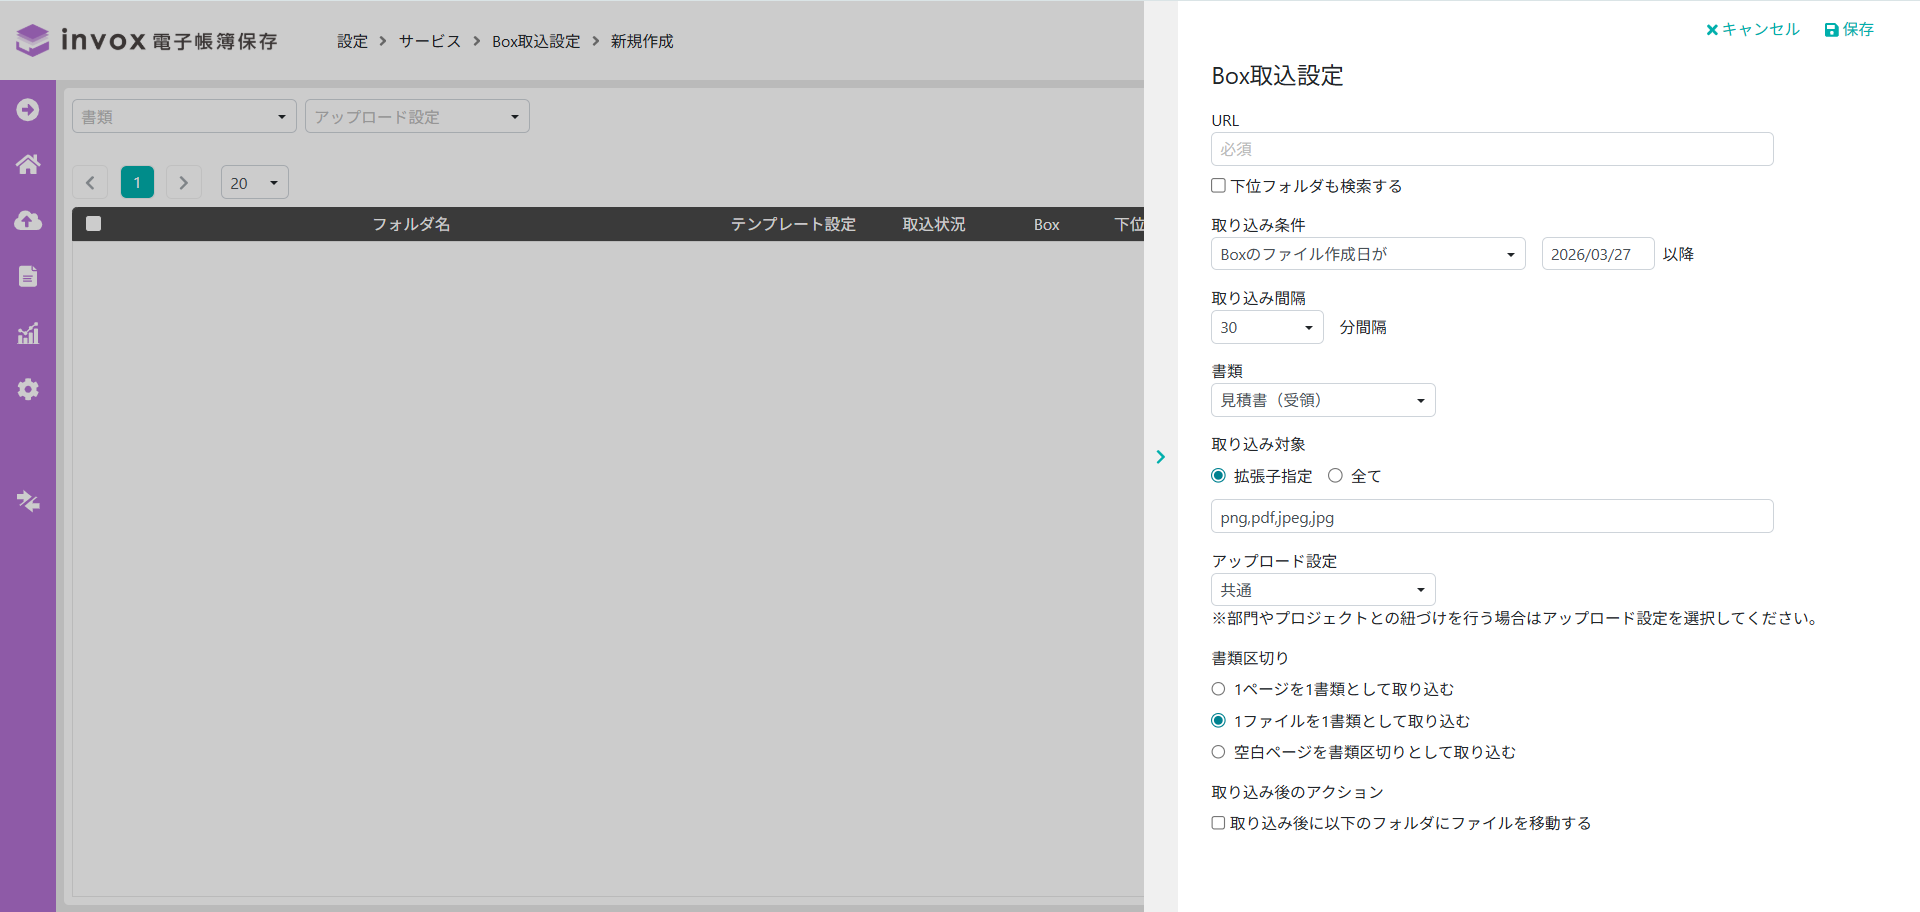Screen dimensions: 1920x912
Task: Select the 全て radio option
Action: [1335, 476]
